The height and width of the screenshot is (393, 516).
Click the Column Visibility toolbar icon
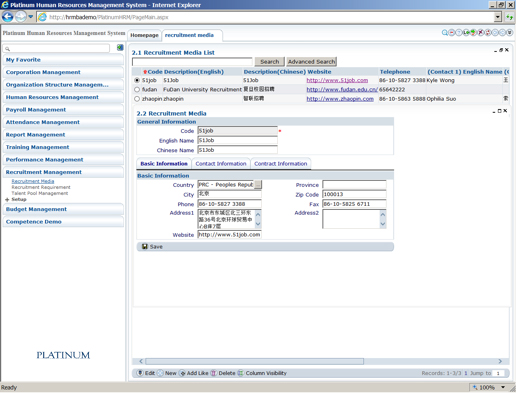[241, 373]
